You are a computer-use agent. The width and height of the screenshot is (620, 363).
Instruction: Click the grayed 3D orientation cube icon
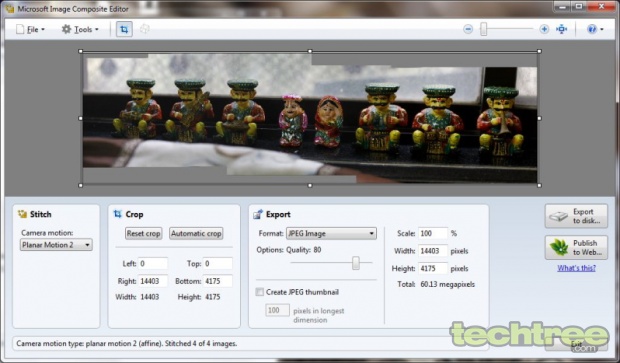click(145, 29)
